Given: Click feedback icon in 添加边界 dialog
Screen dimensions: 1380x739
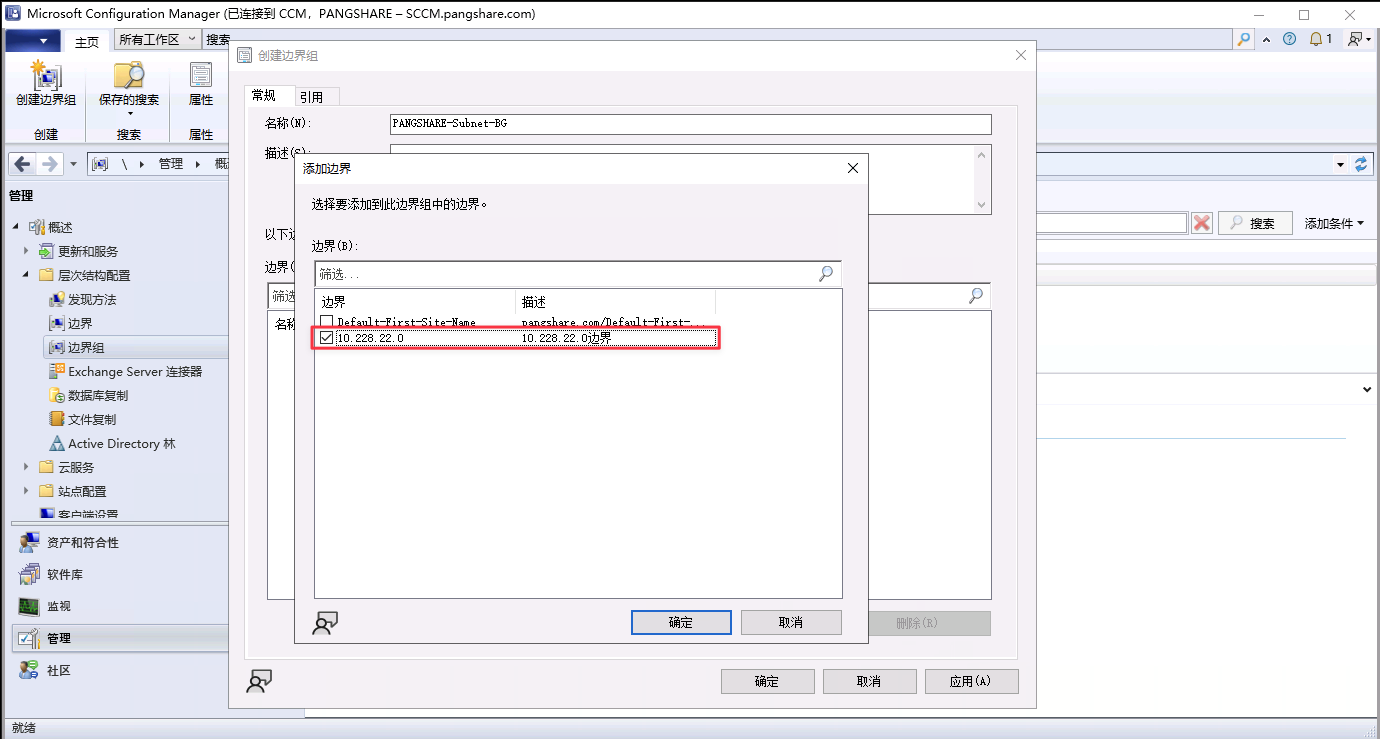Looking at the screenshot, I should [x=326, y=623].
